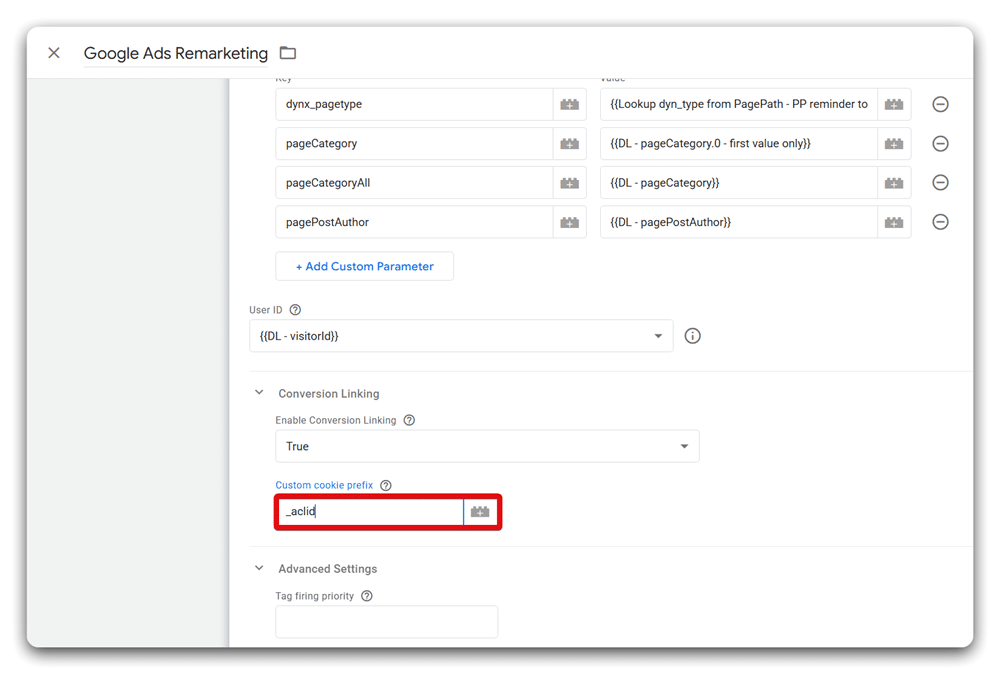Open variable picker beside Custom cookie prefix field
The width and height of the screenshot is (1000, 674).
(480, 511)
